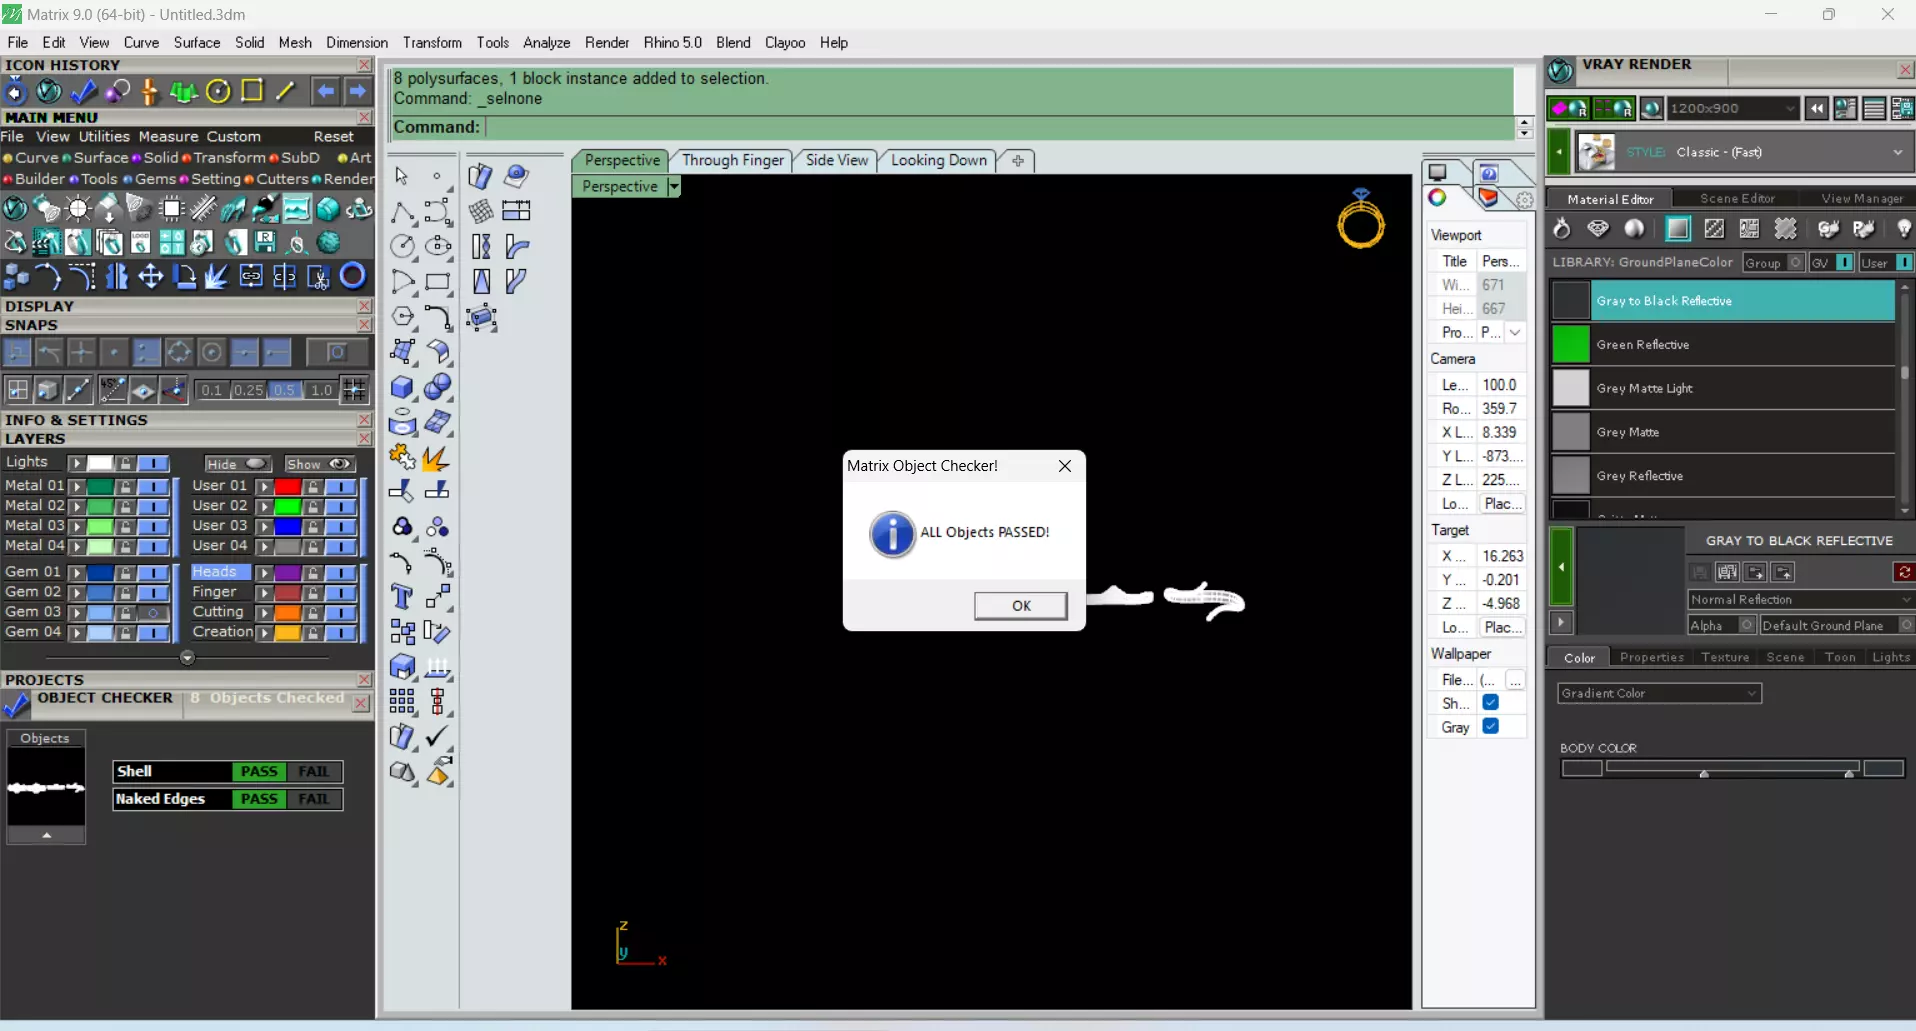Image resolution: width=1916 pixels, height=1031 pixels.
Task: Switch to the Looking Down viewport tab
Action: [939, 160]
